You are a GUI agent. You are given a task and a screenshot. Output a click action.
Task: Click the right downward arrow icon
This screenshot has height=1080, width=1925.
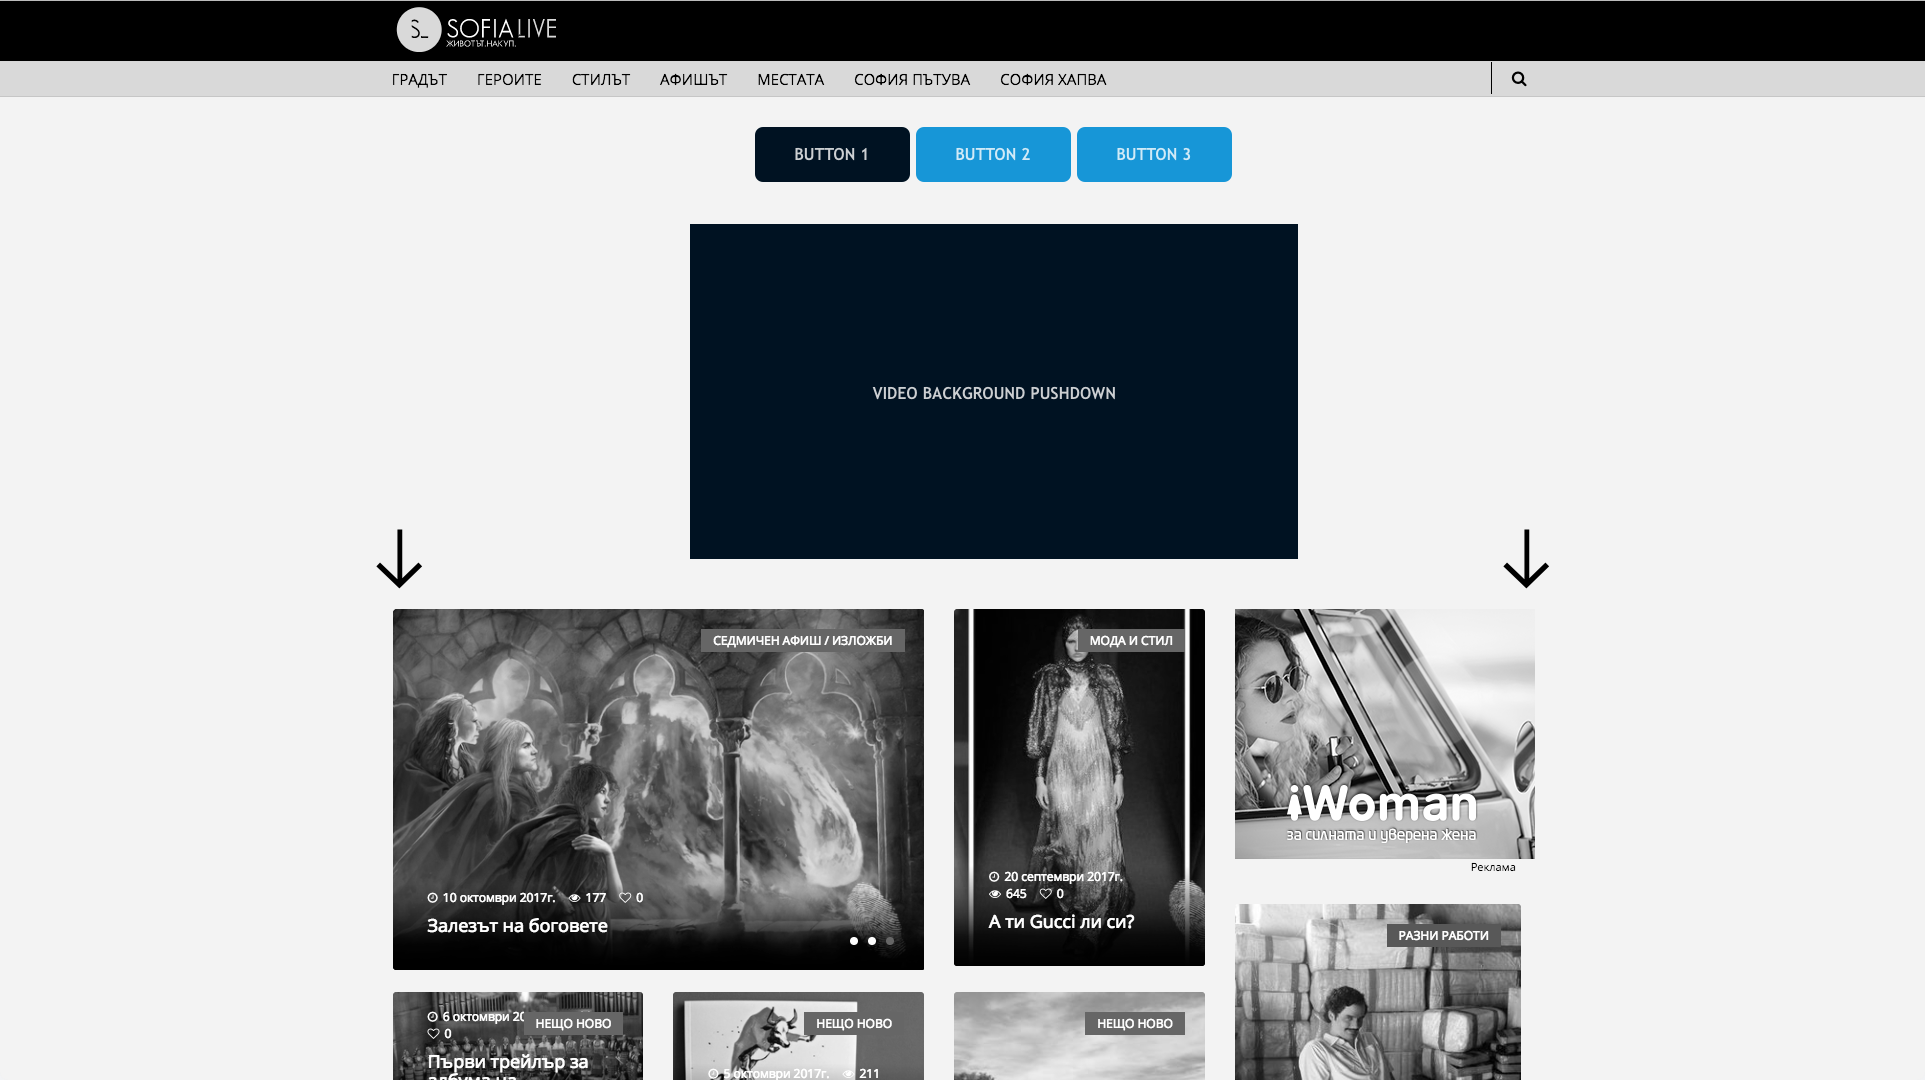pyautogui.click(x=1526, y=559)
